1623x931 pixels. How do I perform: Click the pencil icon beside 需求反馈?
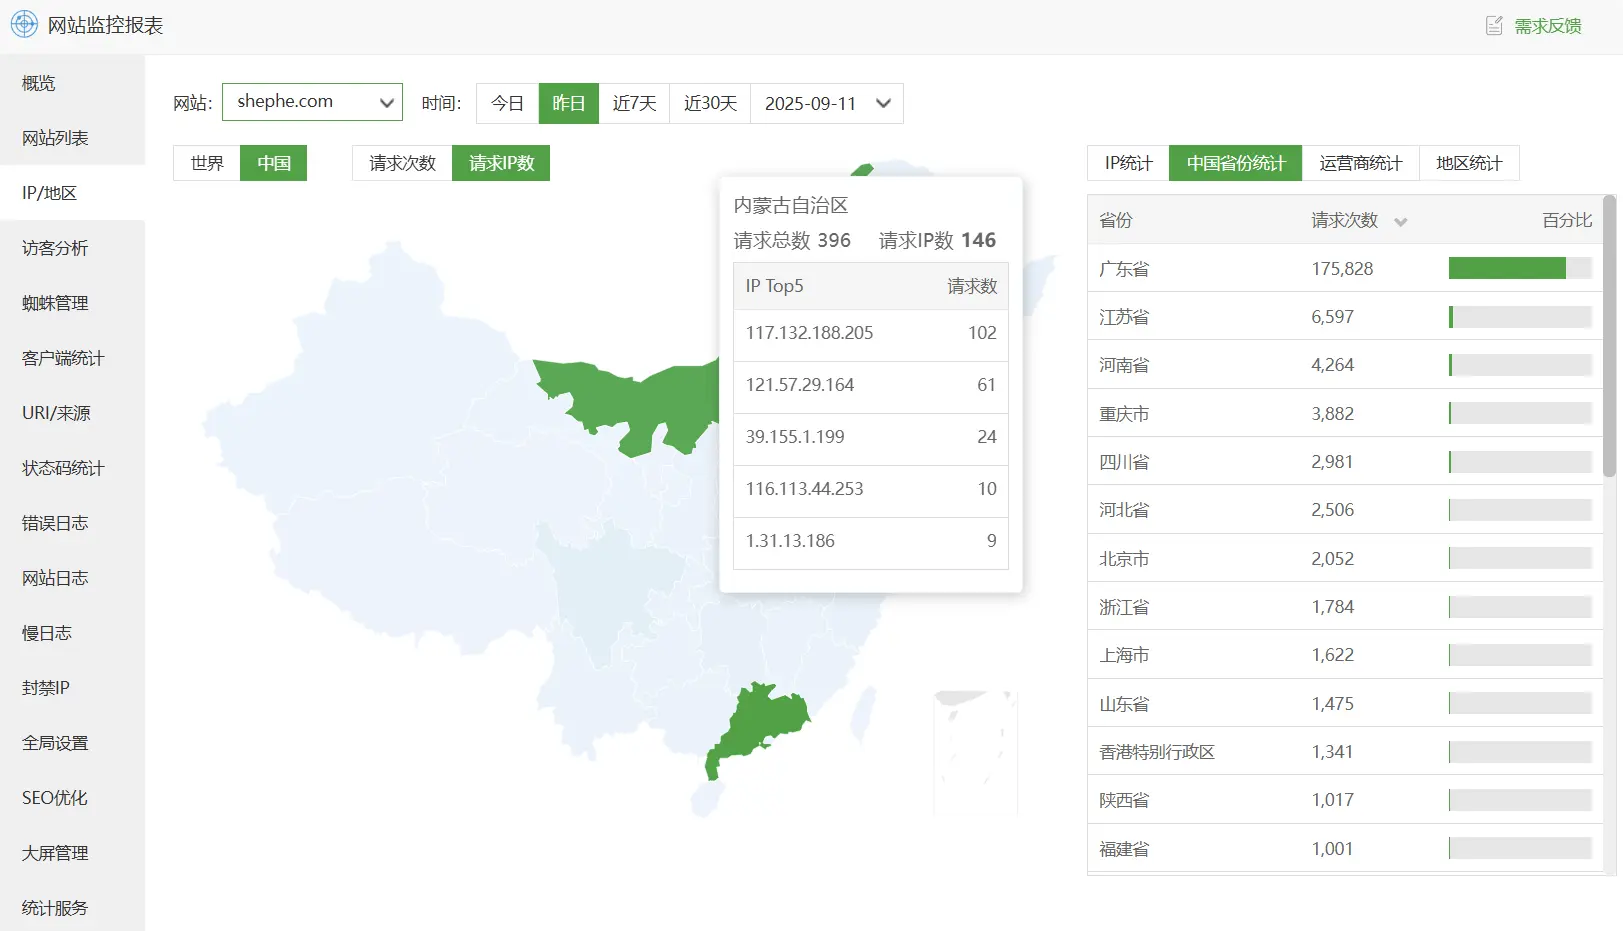pyautogui.click(x=1493, y=25)
